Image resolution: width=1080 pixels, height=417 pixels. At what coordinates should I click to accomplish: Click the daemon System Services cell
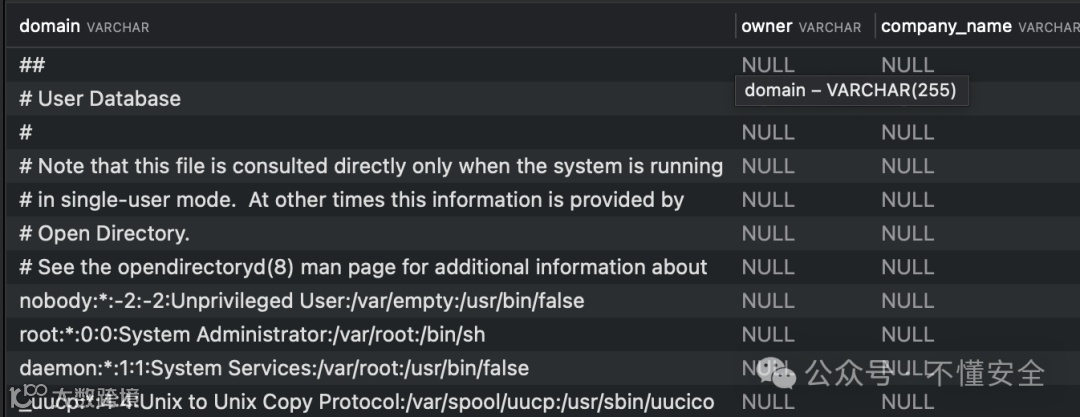tap(274, 368)
